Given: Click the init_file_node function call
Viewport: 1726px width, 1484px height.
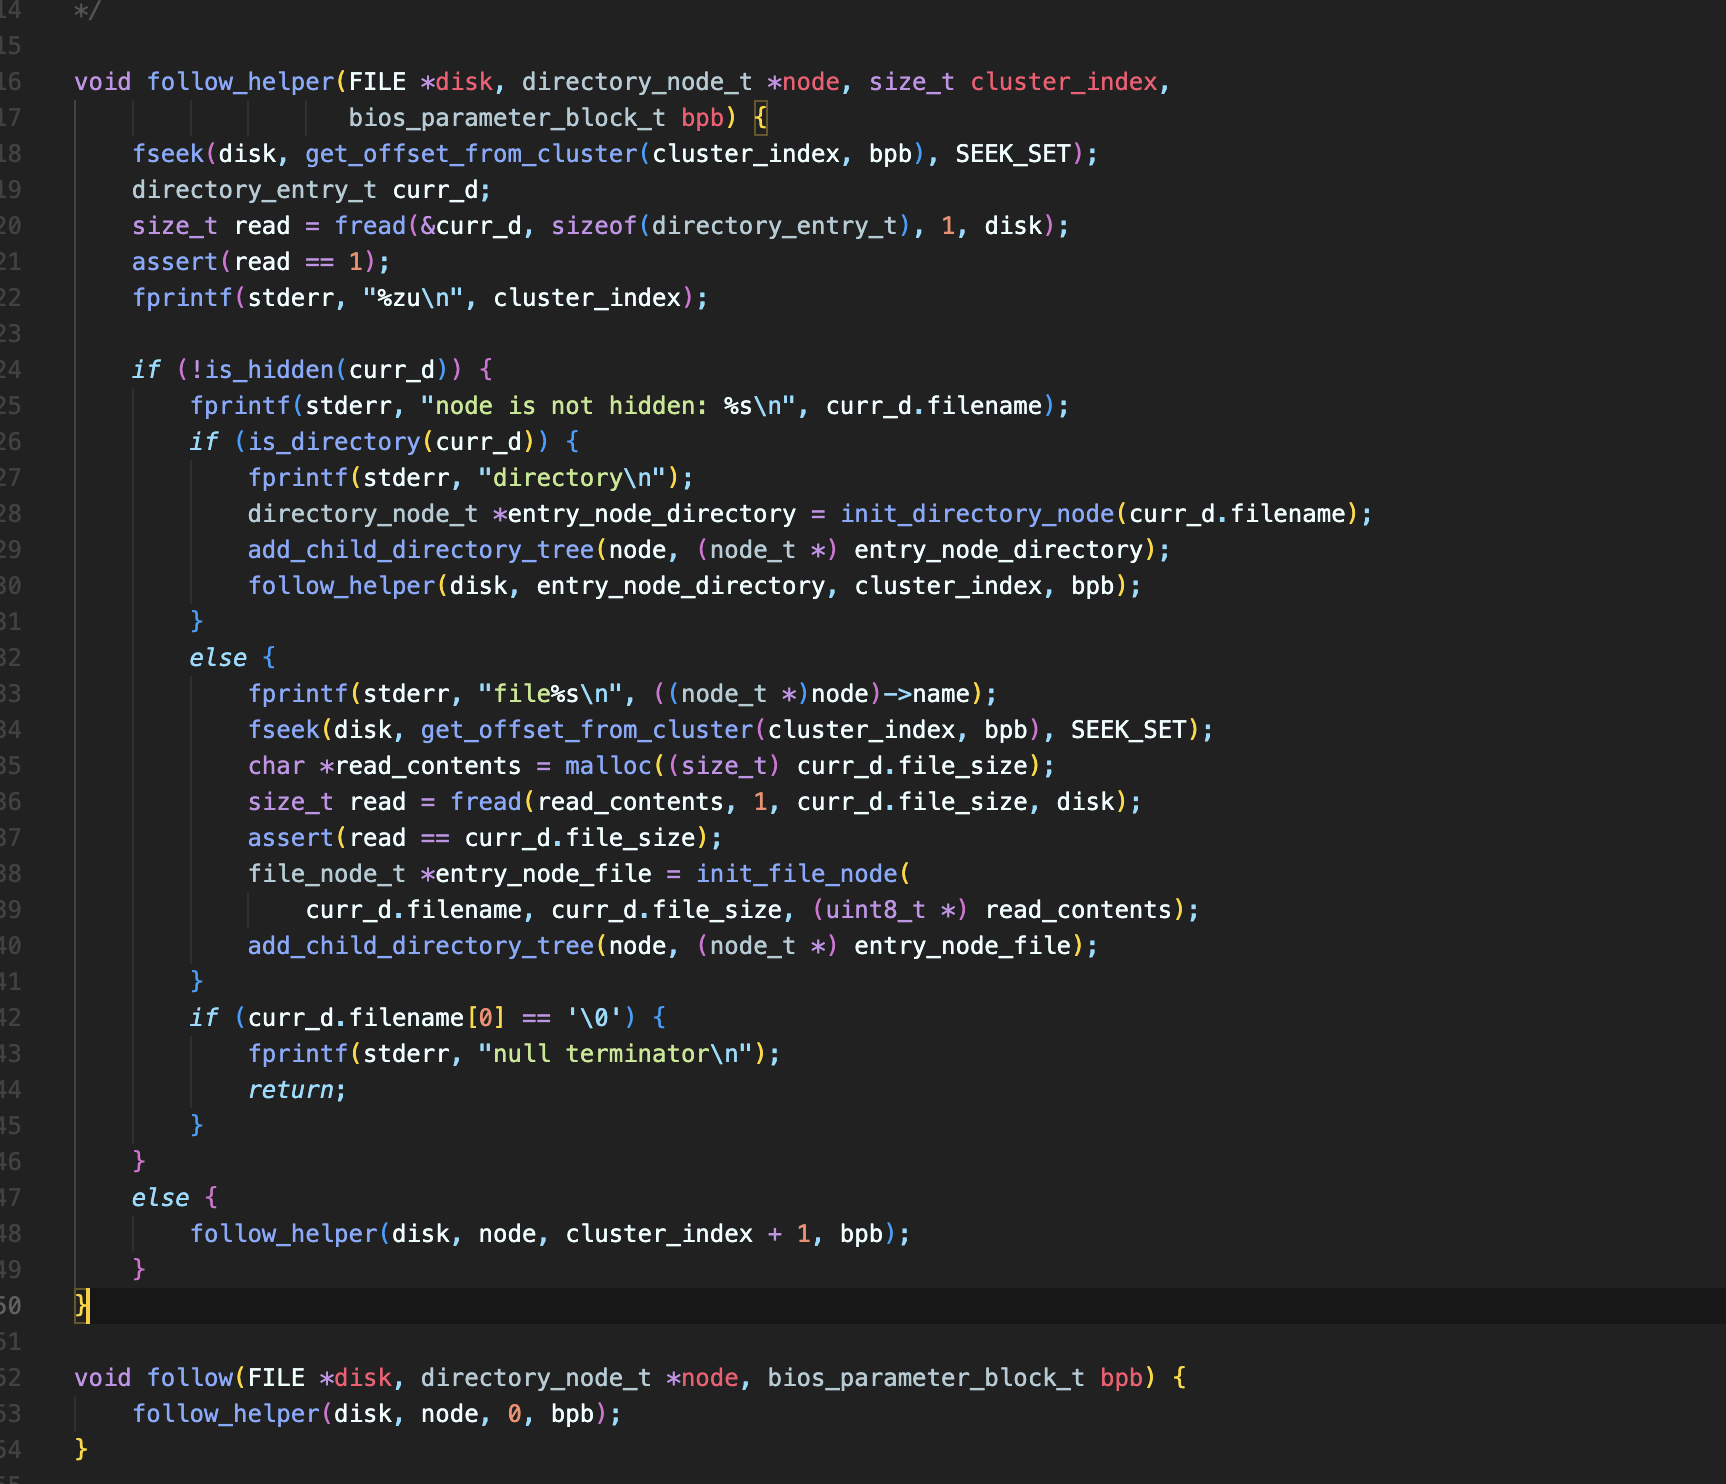Looking at the screenshot, I should [796, 874].
